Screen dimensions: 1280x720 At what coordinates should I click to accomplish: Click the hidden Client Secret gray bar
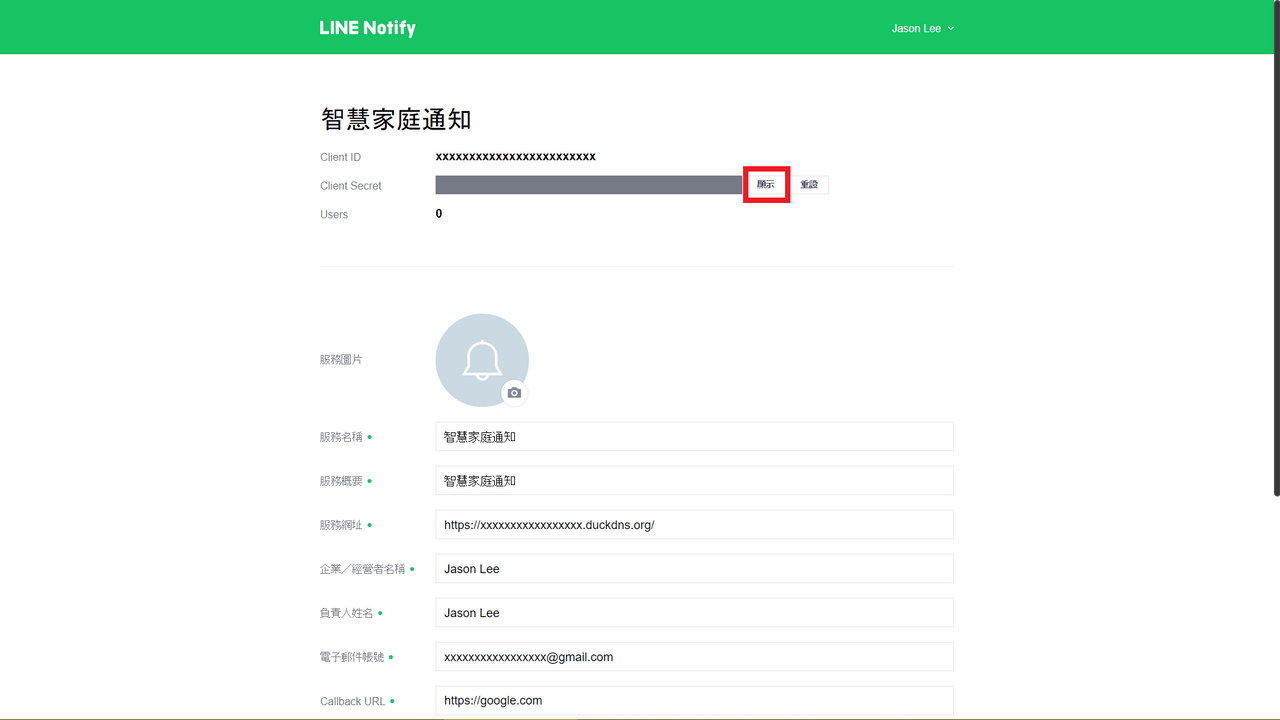589,185
